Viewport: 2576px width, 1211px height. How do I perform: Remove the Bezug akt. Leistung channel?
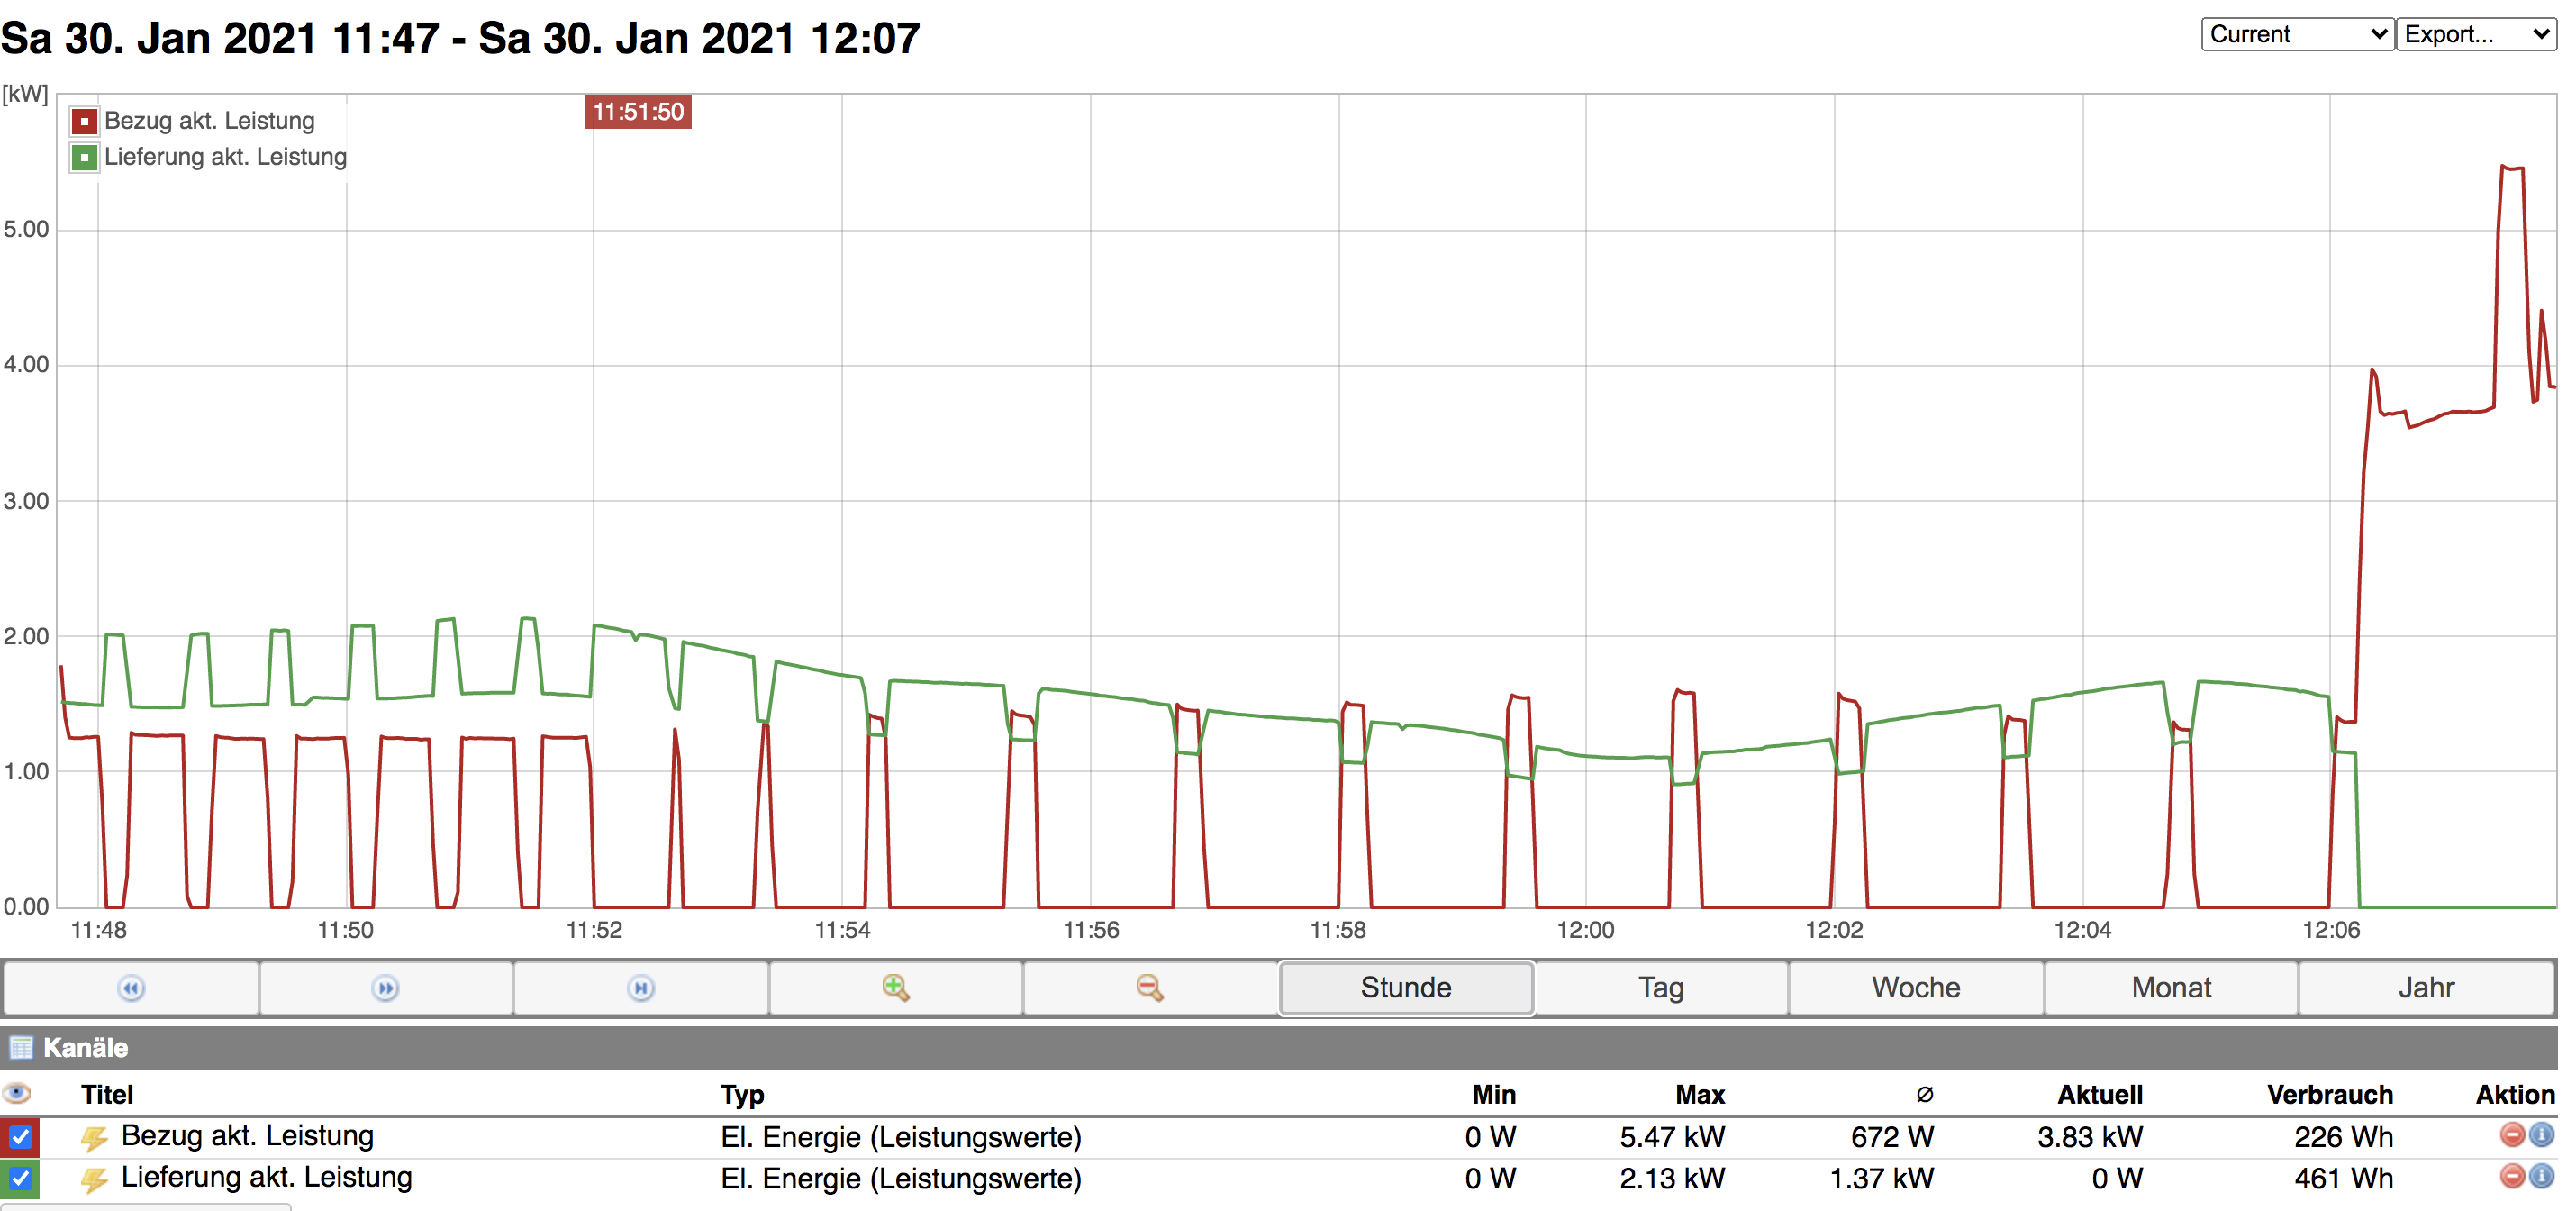[x=2511, y=1135]
